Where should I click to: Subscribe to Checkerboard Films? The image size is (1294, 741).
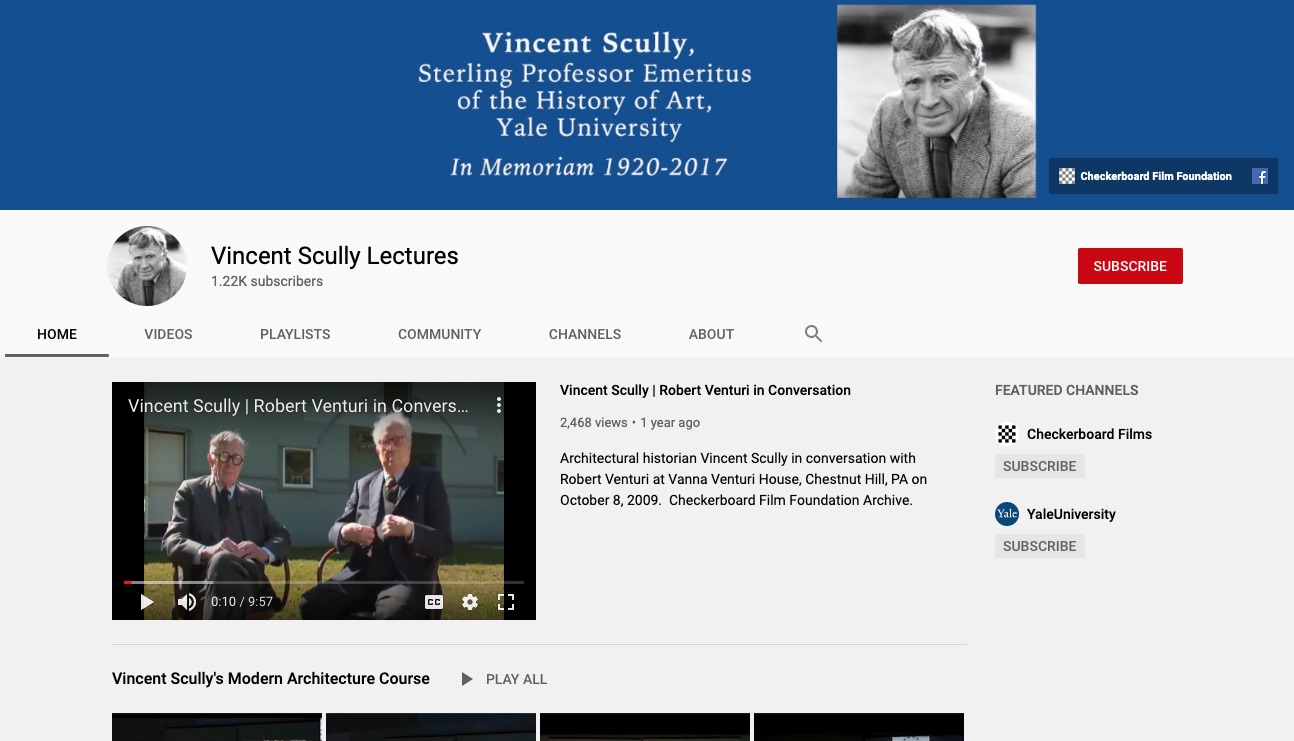1040,466
